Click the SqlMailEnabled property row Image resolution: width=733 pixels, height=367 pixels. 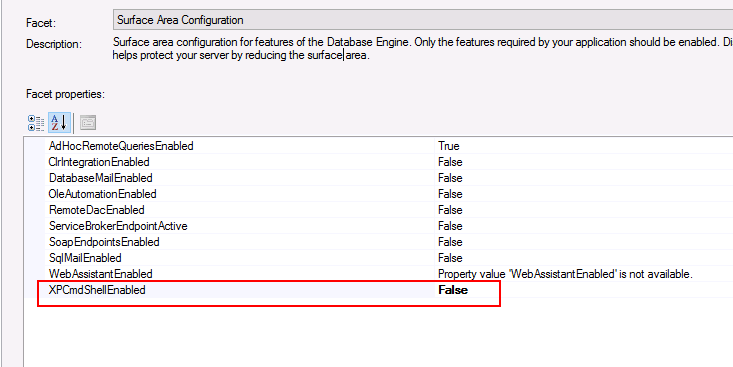point(379,258)
